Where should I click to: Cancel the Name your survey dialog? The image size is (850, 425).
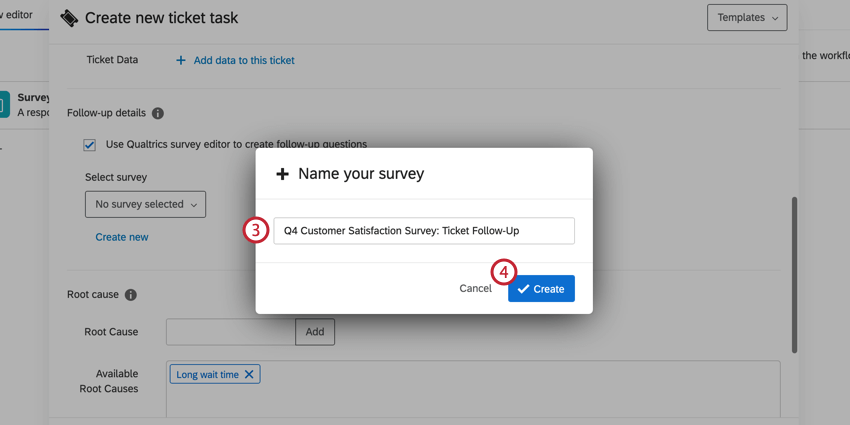475,289
